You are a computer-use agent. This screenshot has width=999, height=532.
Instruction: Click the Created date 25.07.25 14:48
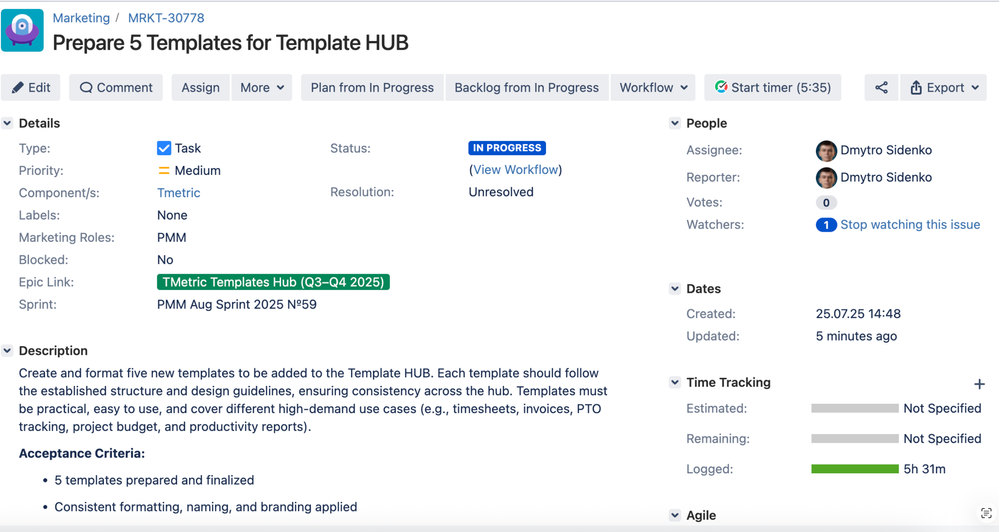point(858,314)
